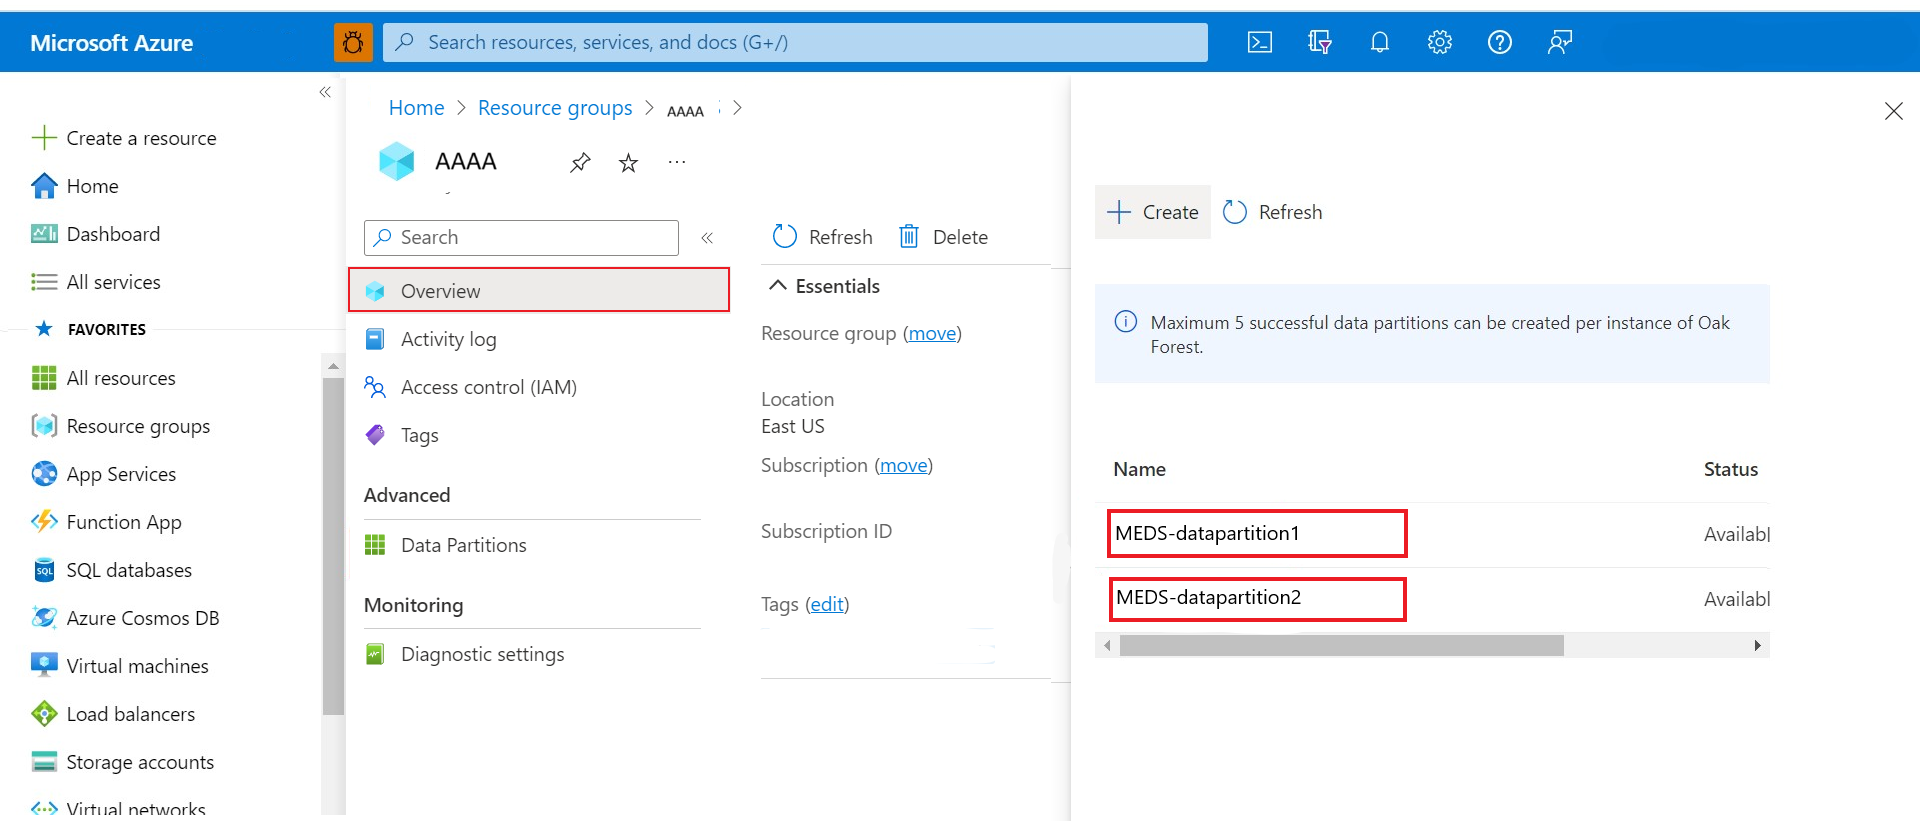This screenshot has width=1920, height=821.
Task: Refresh the data partitions list
Action: coord(1273,212)
